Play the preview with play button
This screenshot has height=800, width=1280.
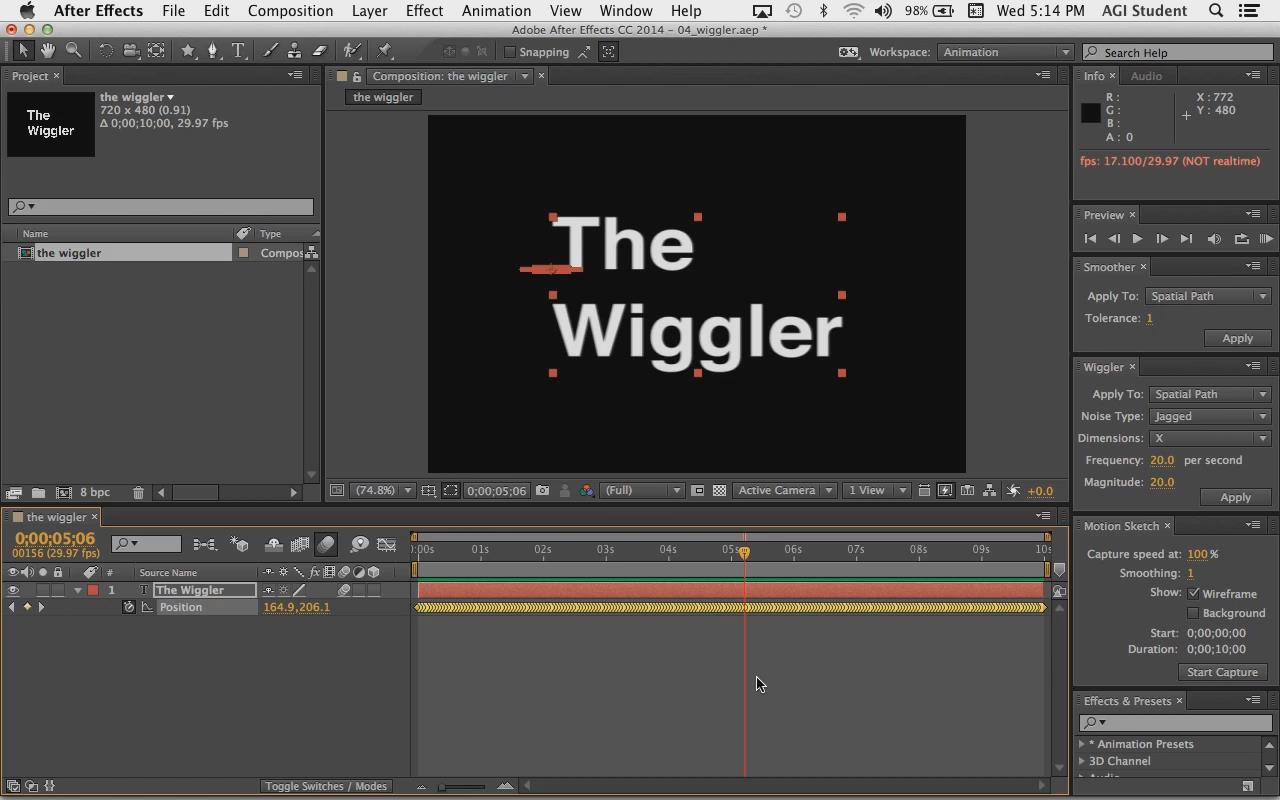pyautogui.click(x=1137, y=239)
